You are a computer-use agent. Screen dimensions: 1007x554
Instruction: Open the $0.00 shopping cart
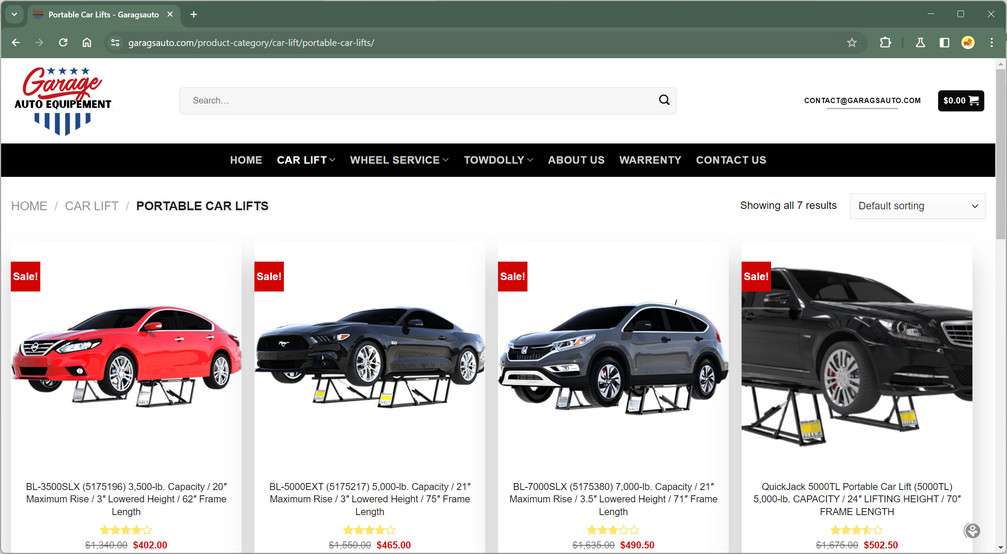961,100
